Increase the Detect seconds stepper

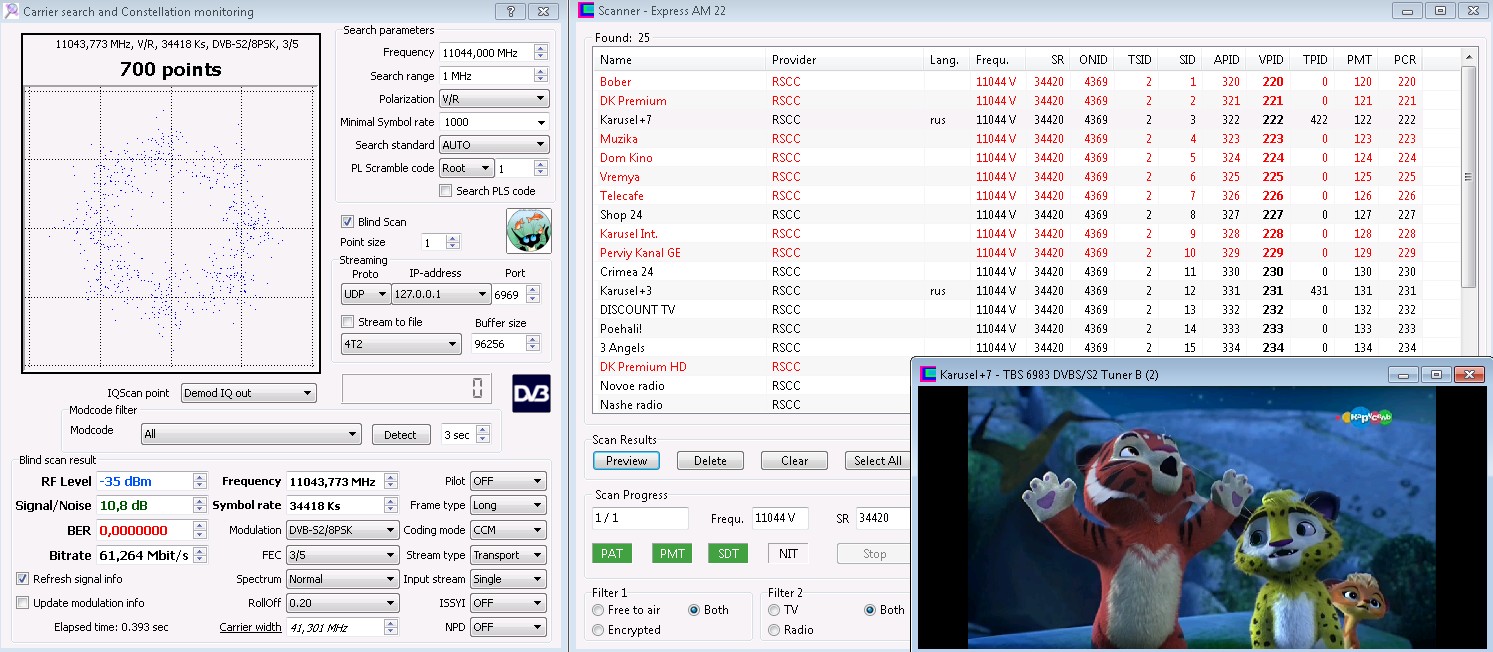pos(484,430)
